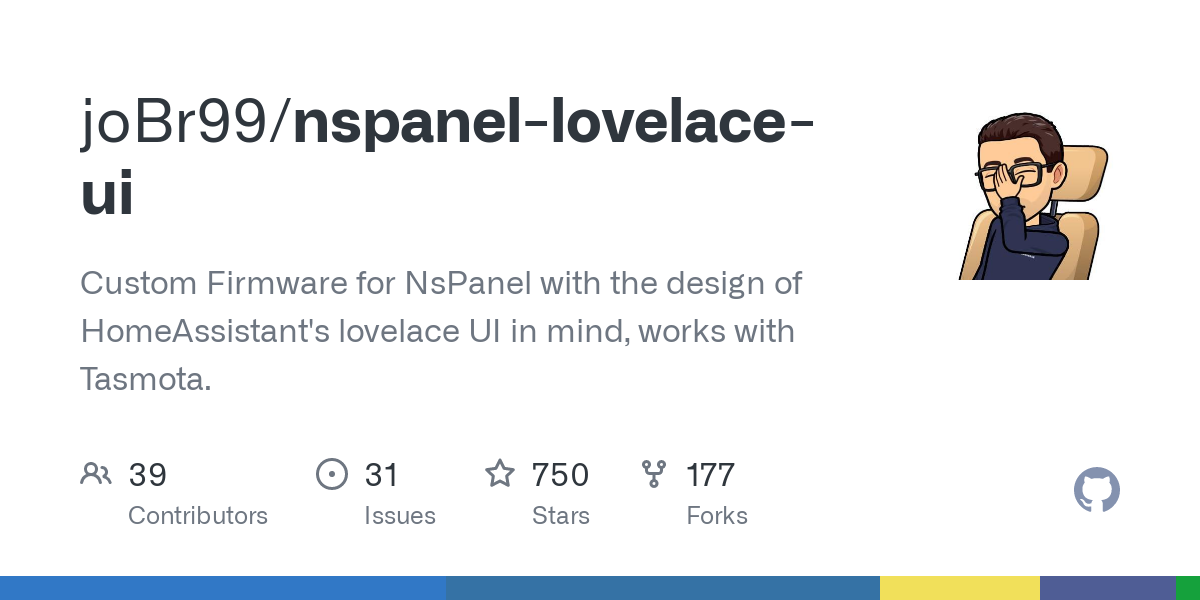Click the 750 stars count
This screenshot has width=1200, height=600.
(560, 474)
